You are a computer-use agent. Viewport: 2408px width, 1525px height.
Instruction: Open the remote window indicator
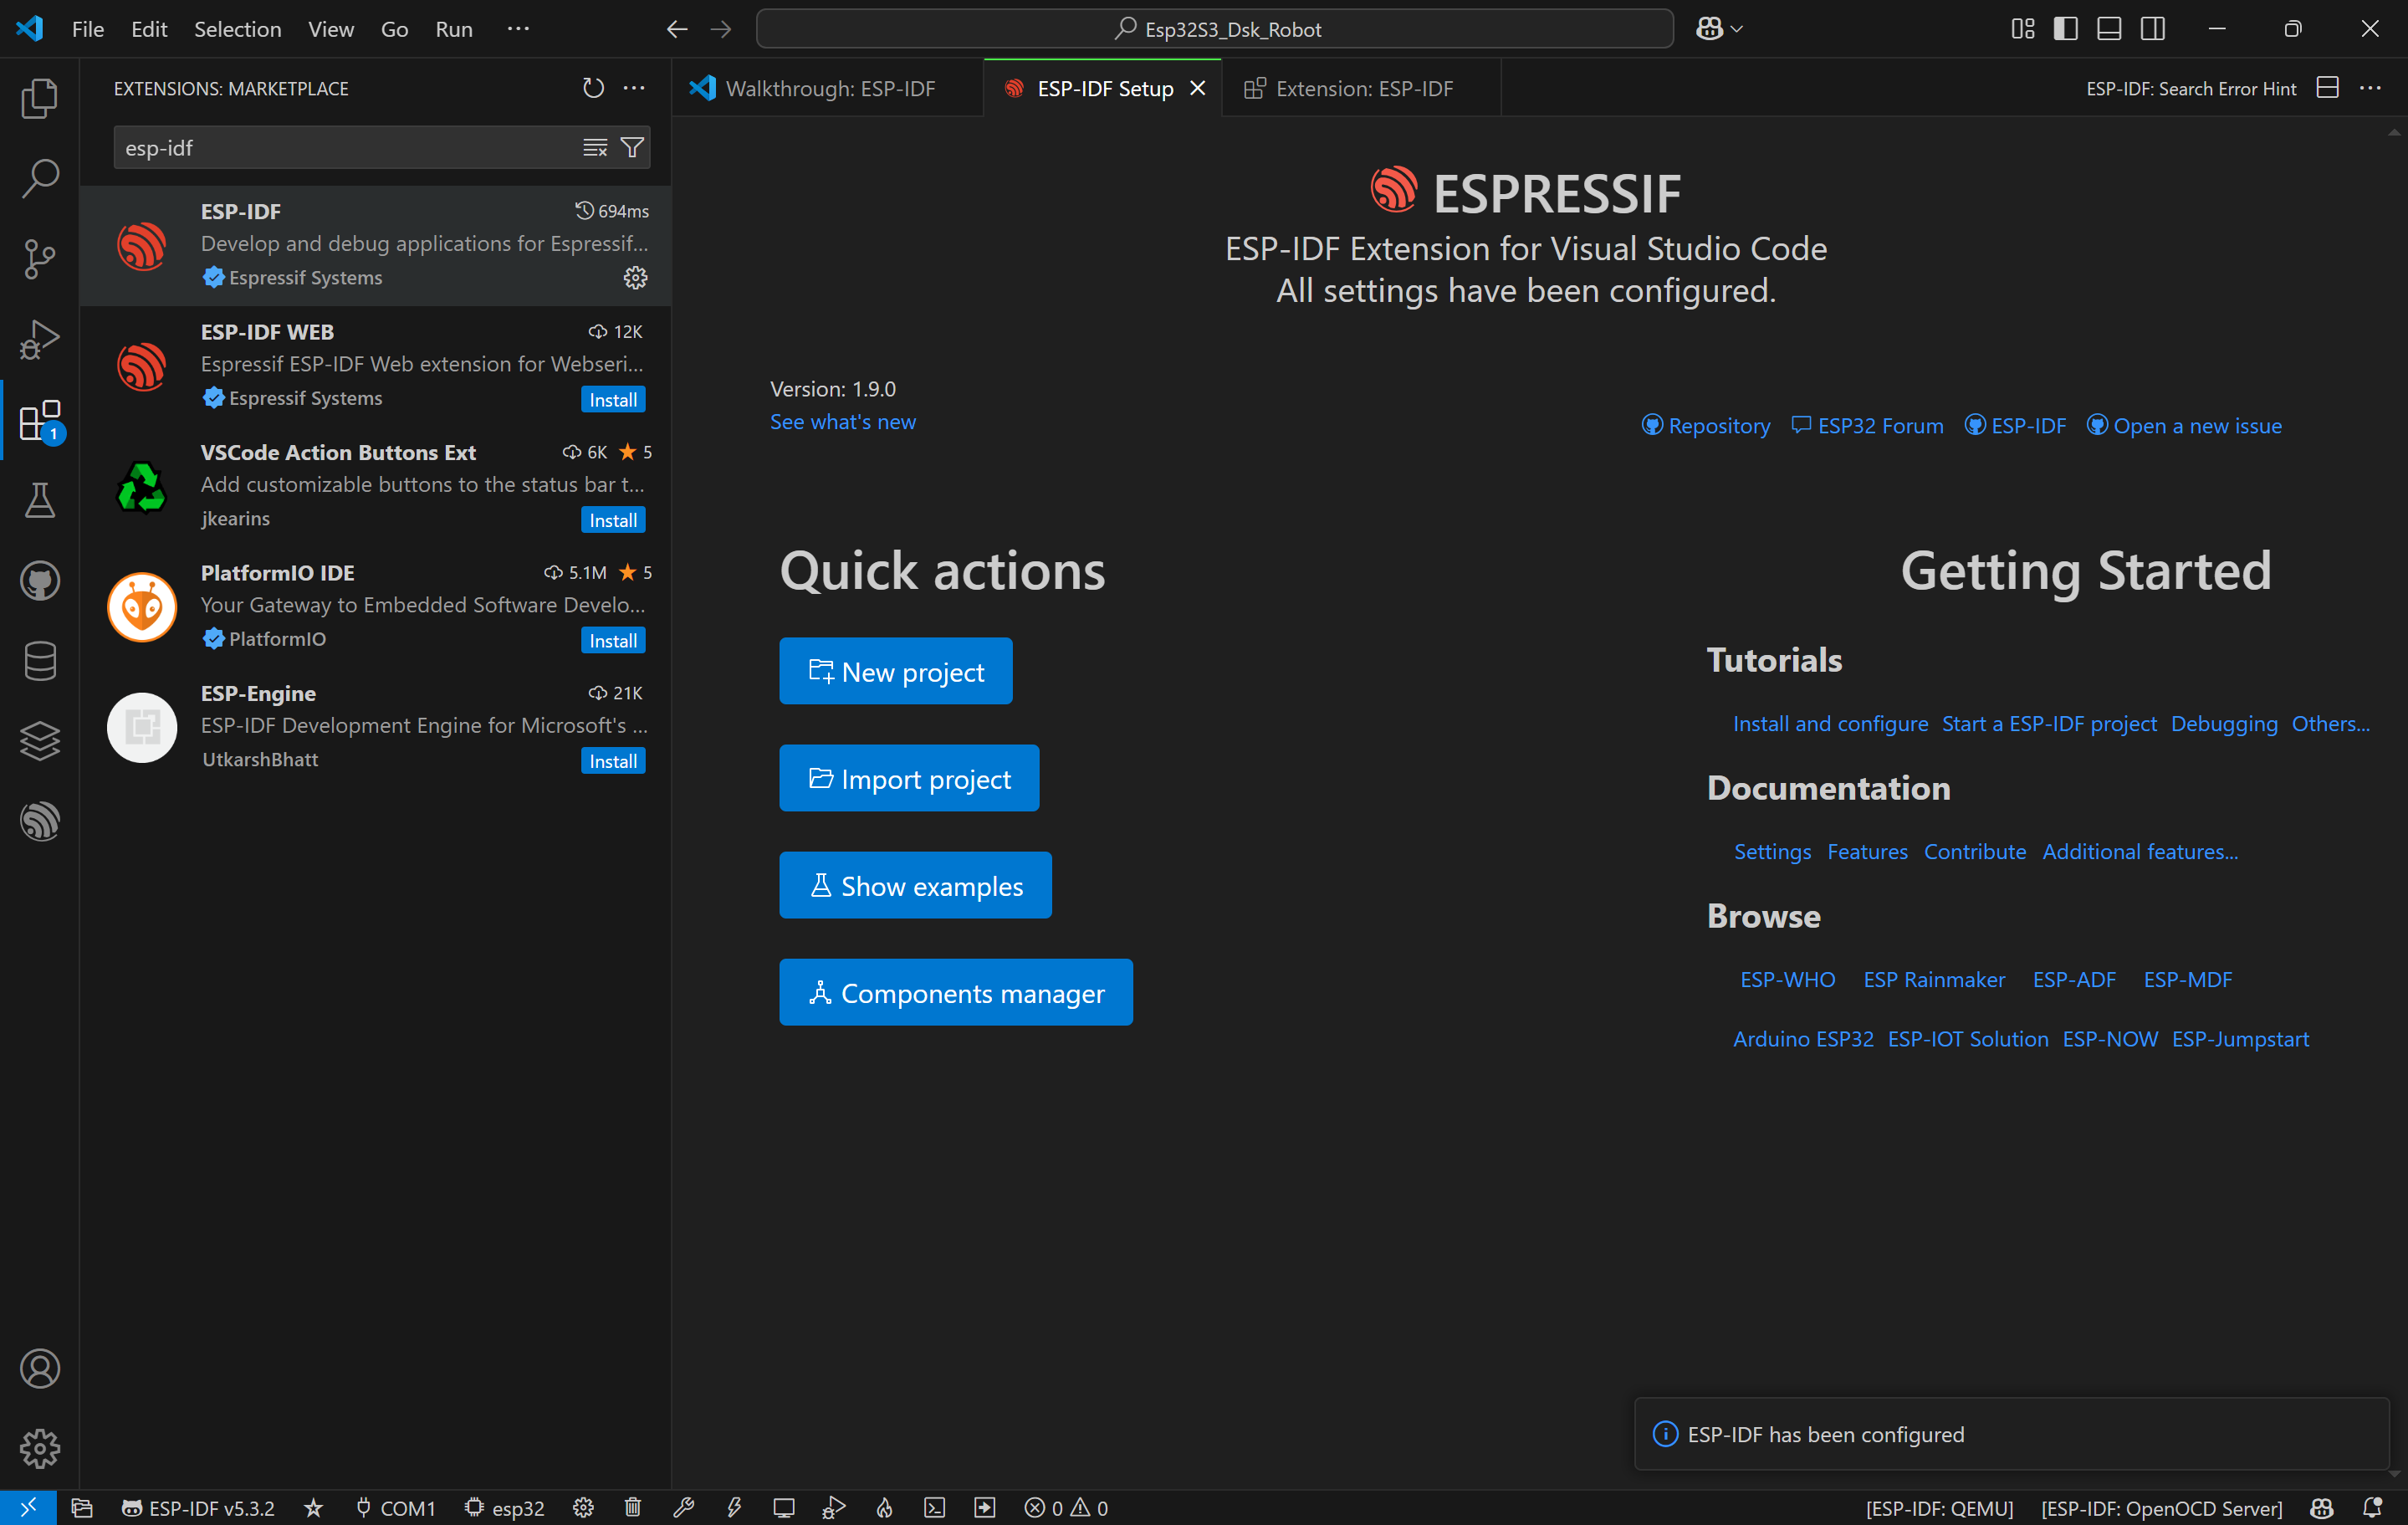point(28,1507)
